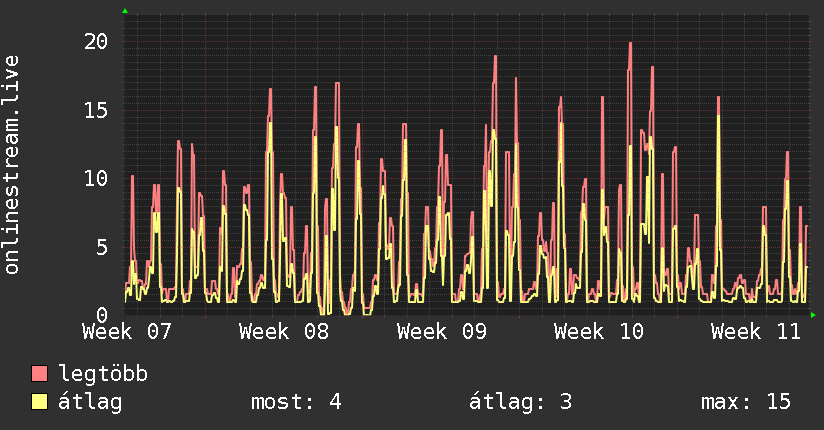The image size is (824, 430).
Task: Click the y-axis value 0
Action: coord(102,315)
